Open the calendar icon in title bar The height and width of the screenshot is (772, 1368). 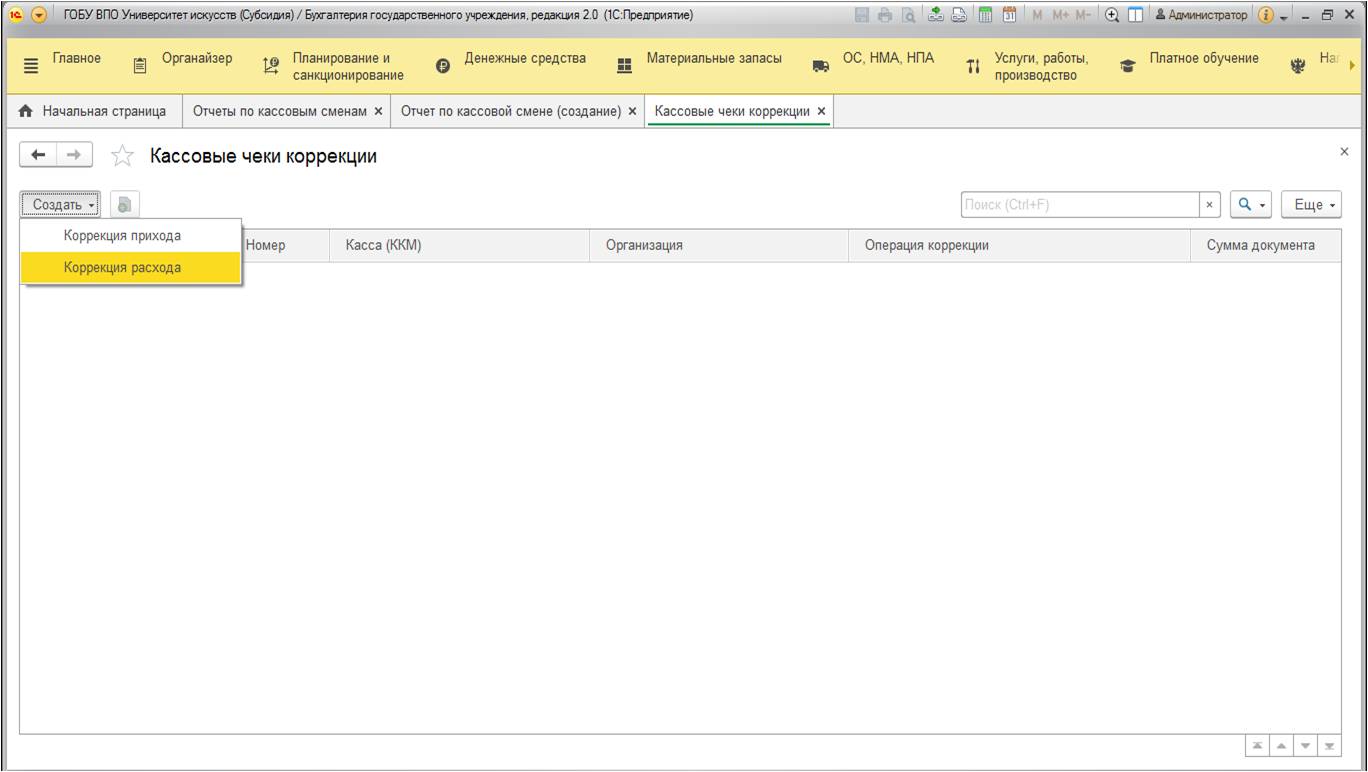[x=1009, y=15]
